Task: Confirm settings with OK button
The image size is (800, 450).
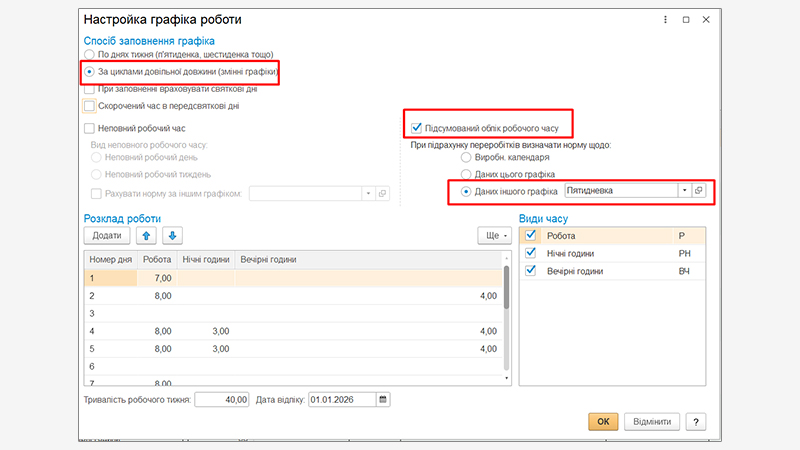Action: pos(603,422)
